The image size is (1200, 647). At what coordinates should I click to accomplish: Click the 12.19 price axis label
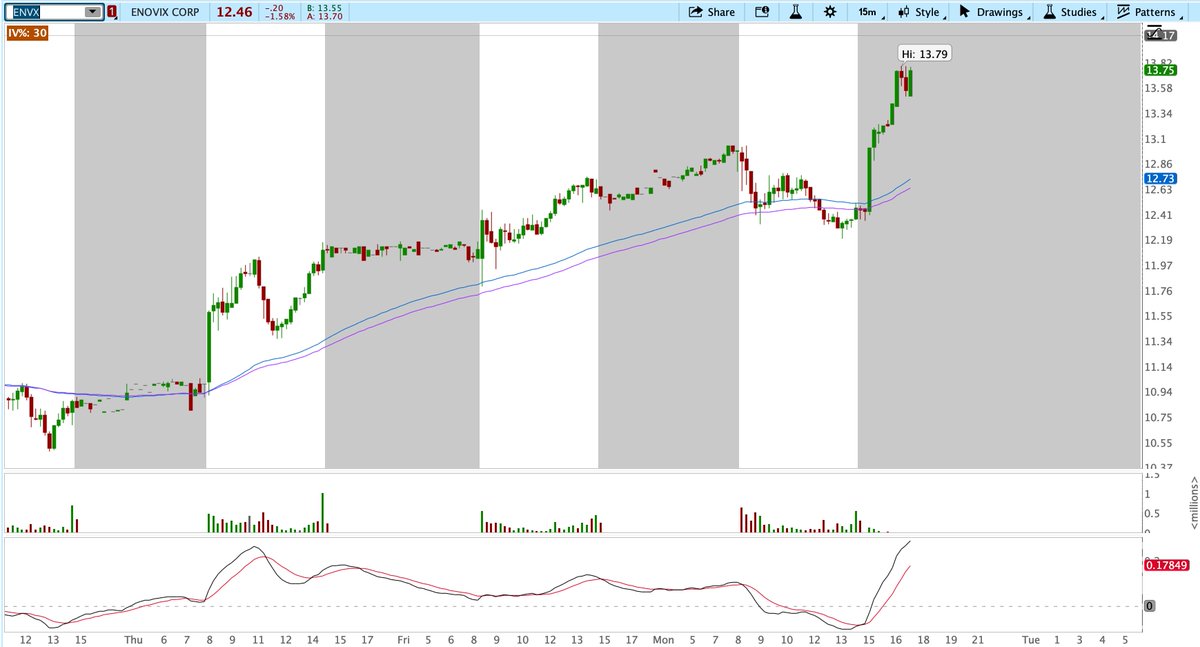(1160, 240)
